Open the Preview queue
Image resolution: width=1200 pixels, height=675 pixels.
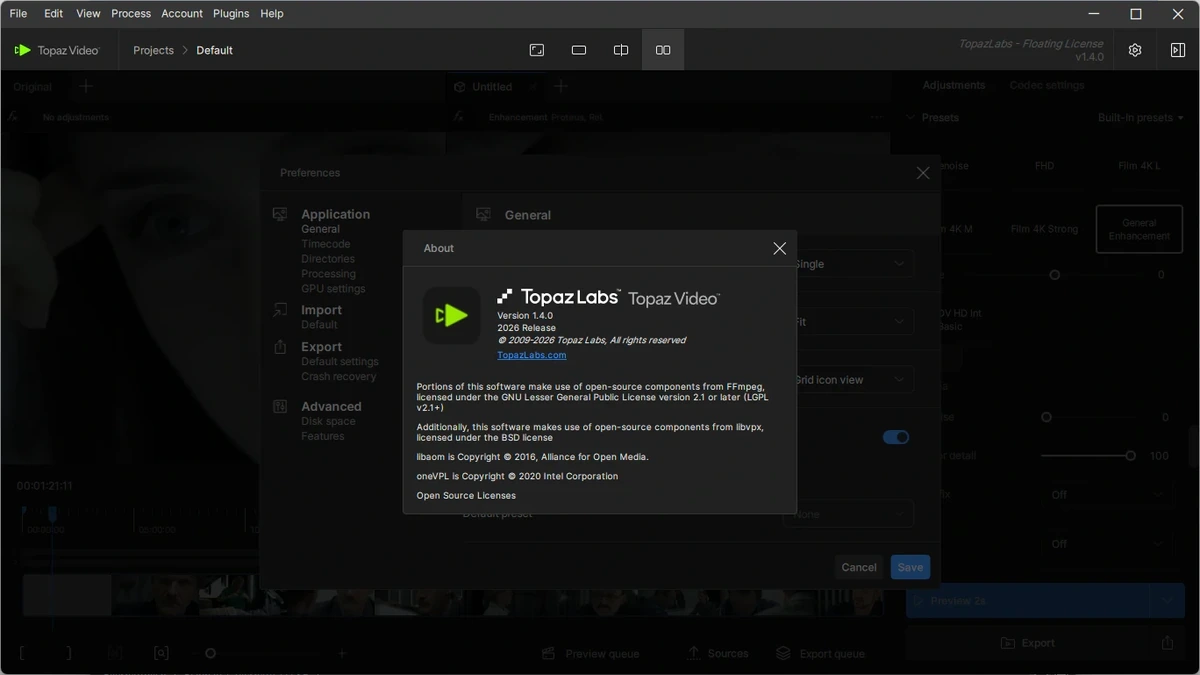coord(590,653)
